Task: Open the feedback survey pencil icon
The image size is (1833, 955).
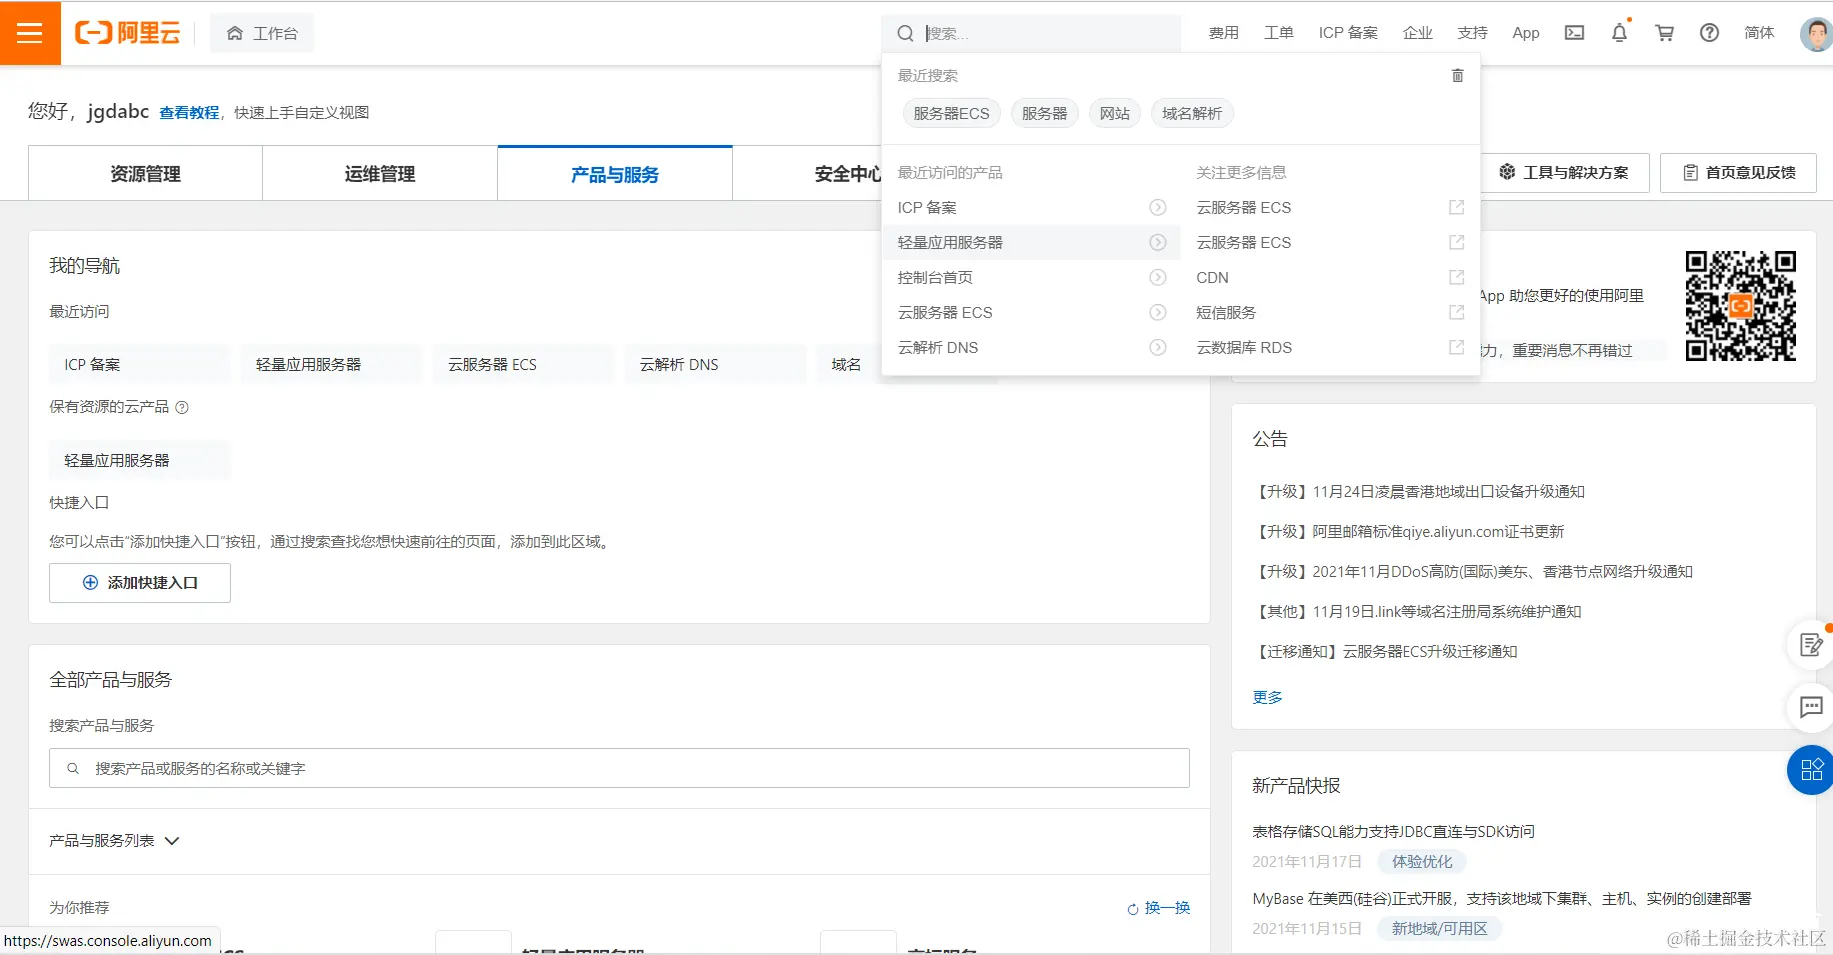Action: 1810,644
